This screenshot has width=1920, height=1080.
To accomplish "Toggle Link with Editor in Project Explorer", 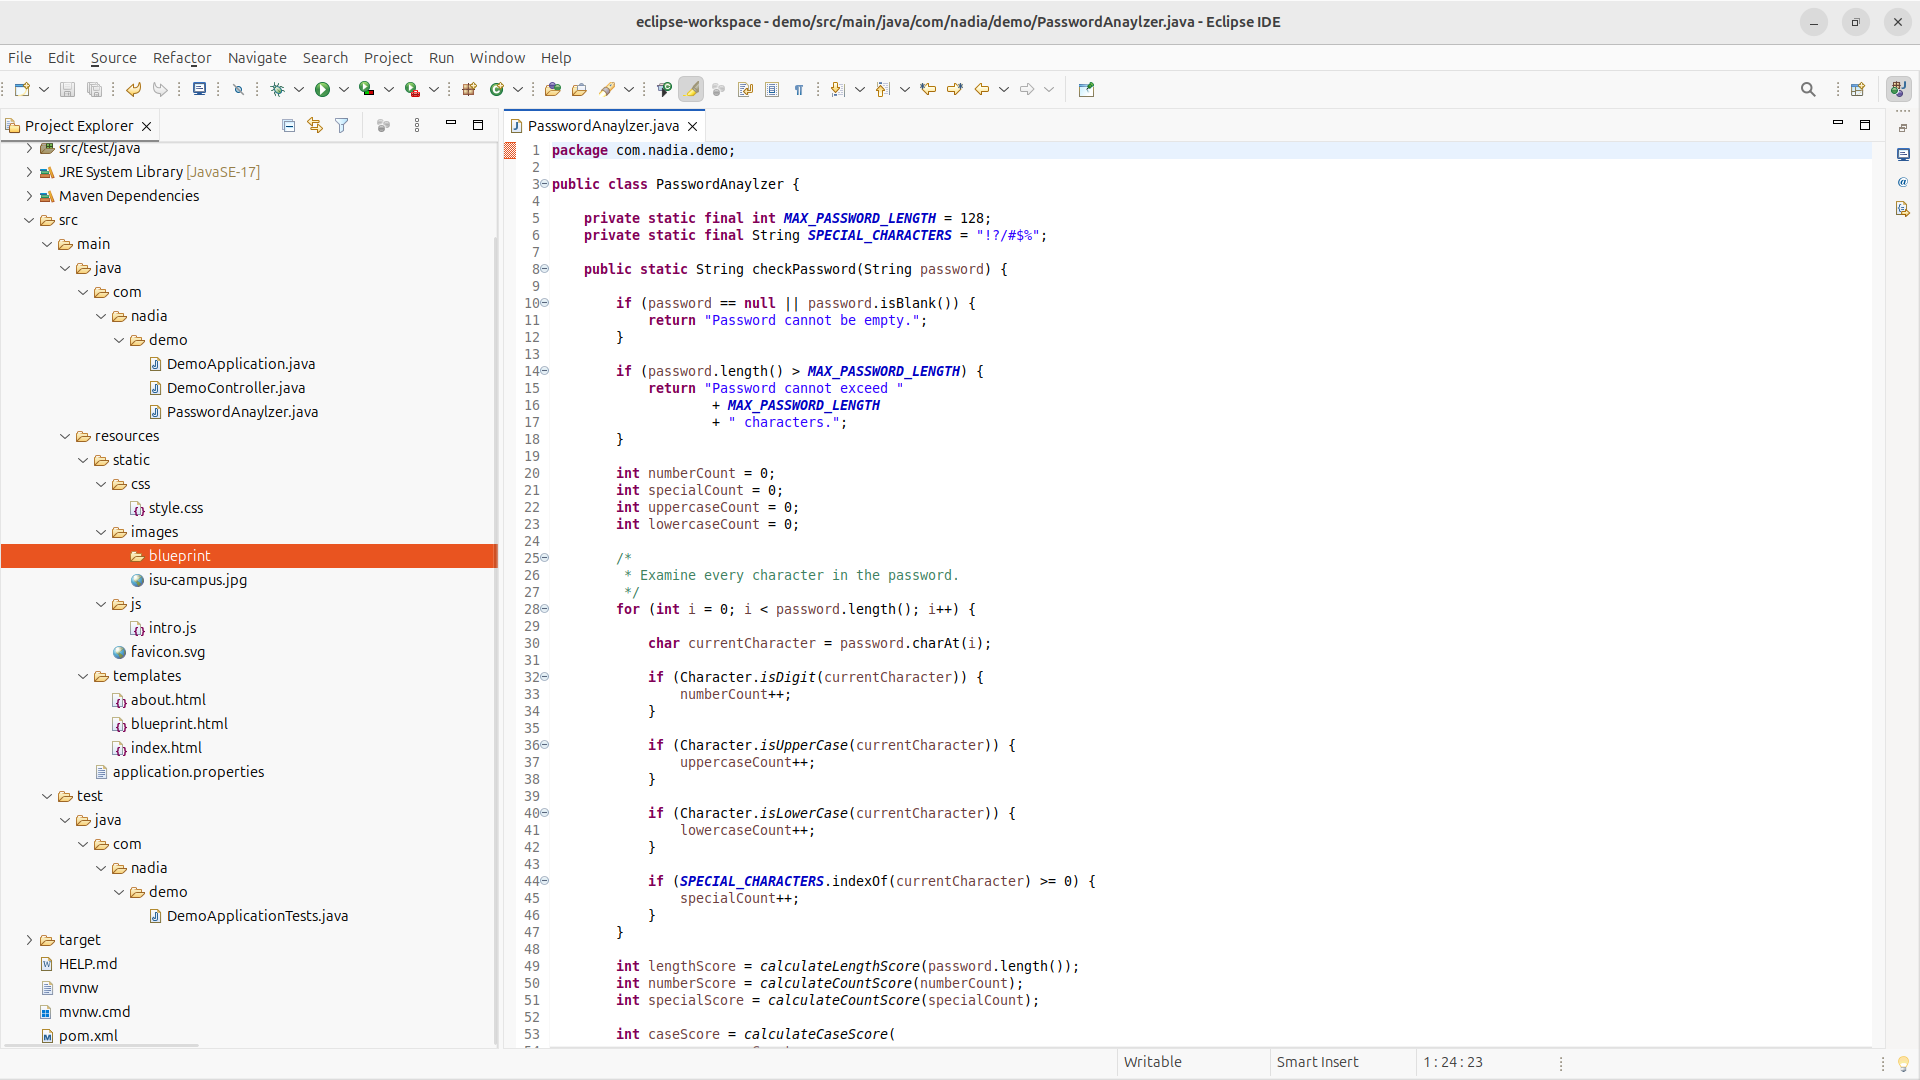I will click(x=315, y=126).
